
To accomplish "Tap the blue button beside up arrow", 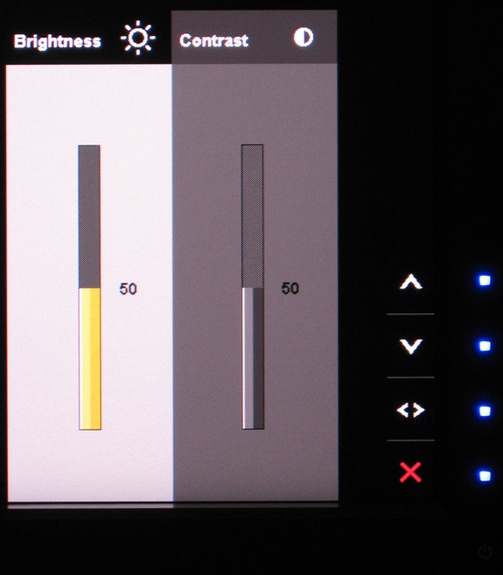I will [x=485, y=281].
